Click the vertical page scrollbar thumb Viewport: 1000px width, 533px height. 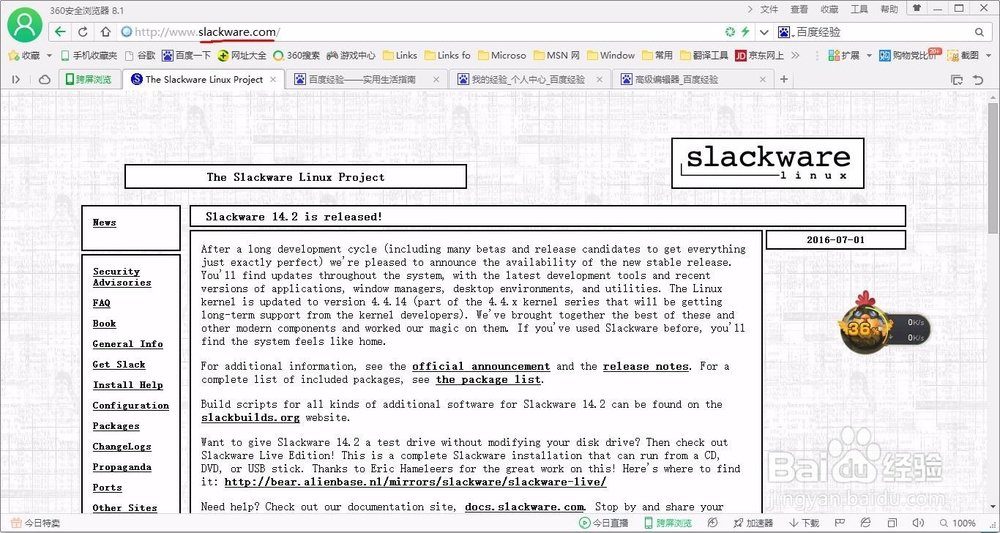[992, 169]
